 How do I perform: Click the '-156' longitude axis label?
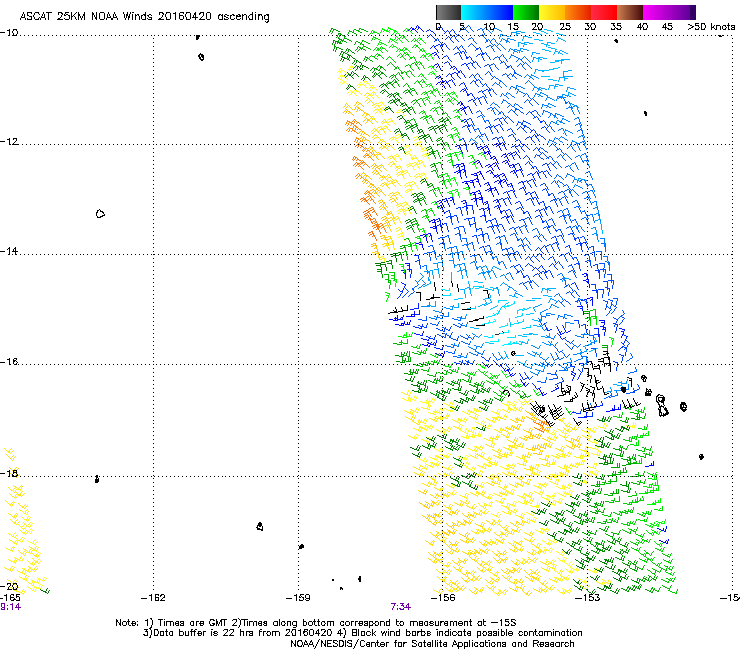point(443,598)
